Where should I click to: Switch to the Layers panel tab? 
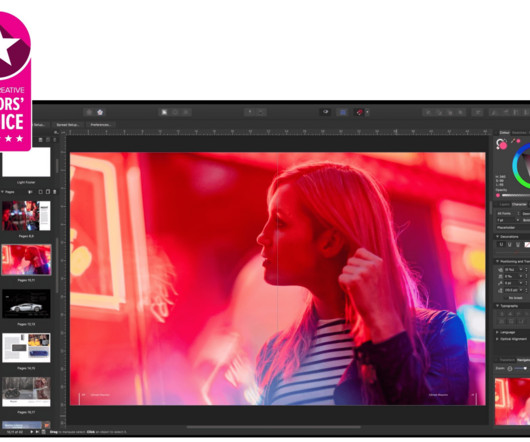504,204
